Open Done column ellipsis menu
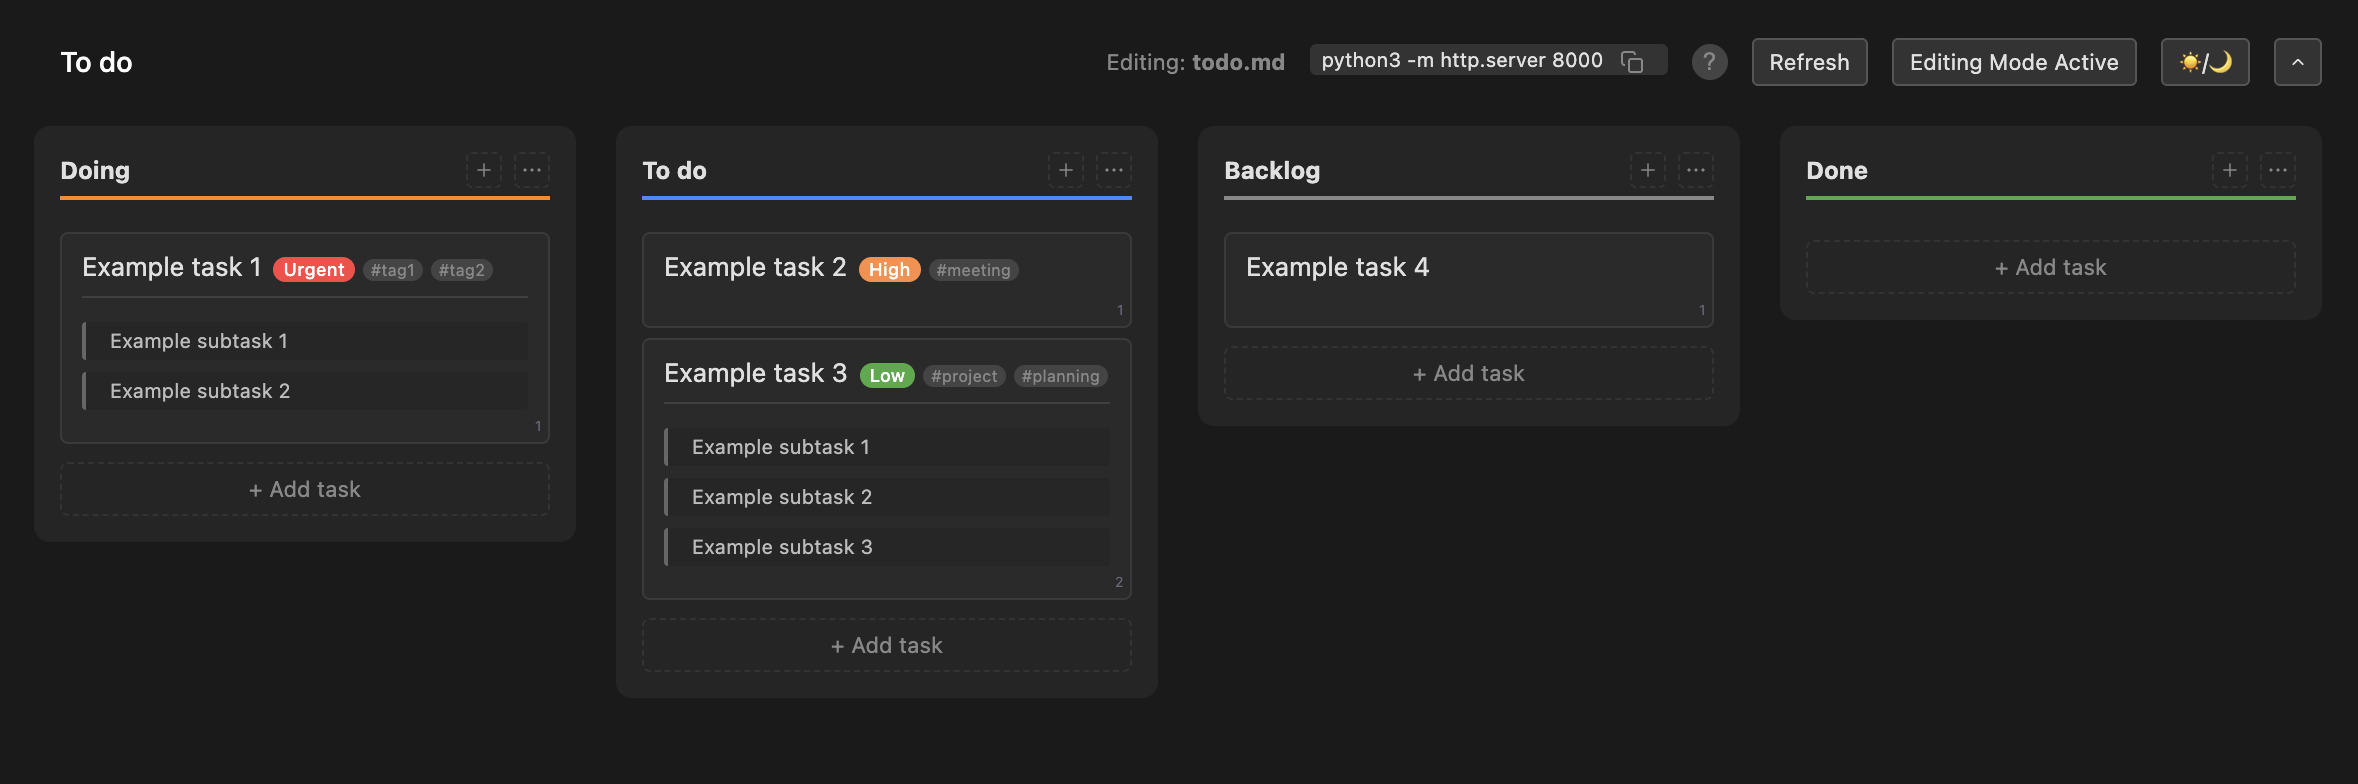 tap(2278, 170)
